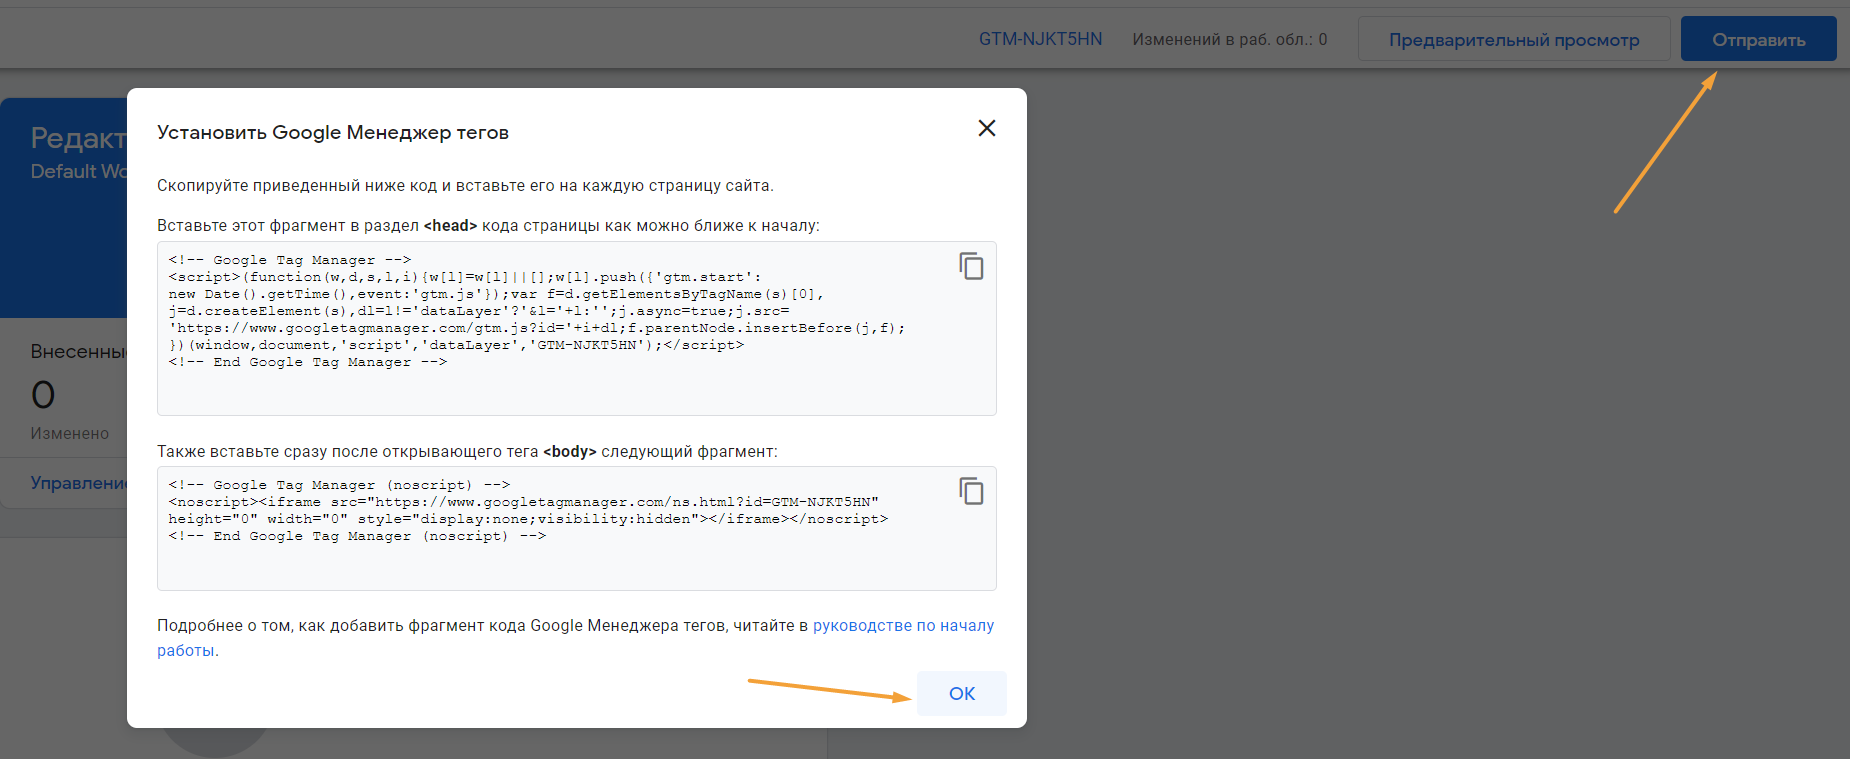1850x759 pixels.
Task: Copy the noscript body snippet
Action: (x=971, y=491)
